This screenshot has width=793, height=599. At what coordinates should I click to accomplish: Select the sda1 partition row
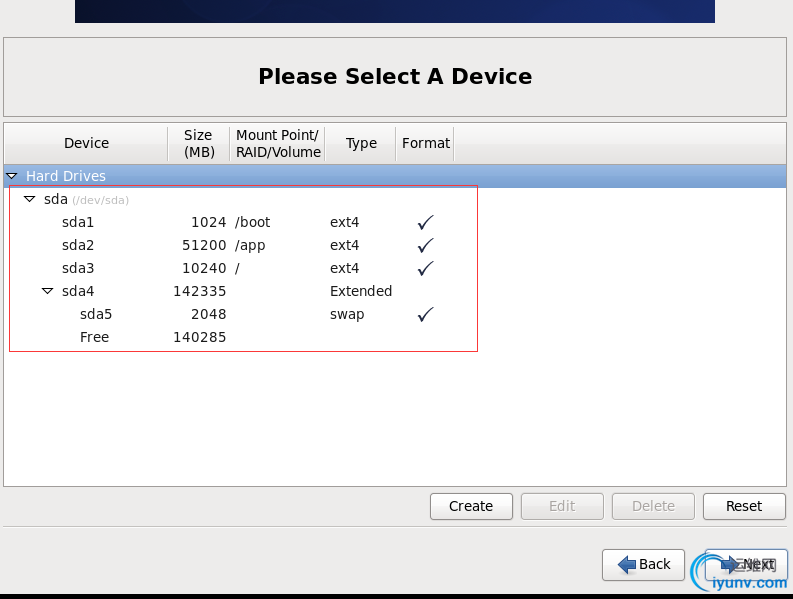tap(395, 222)
